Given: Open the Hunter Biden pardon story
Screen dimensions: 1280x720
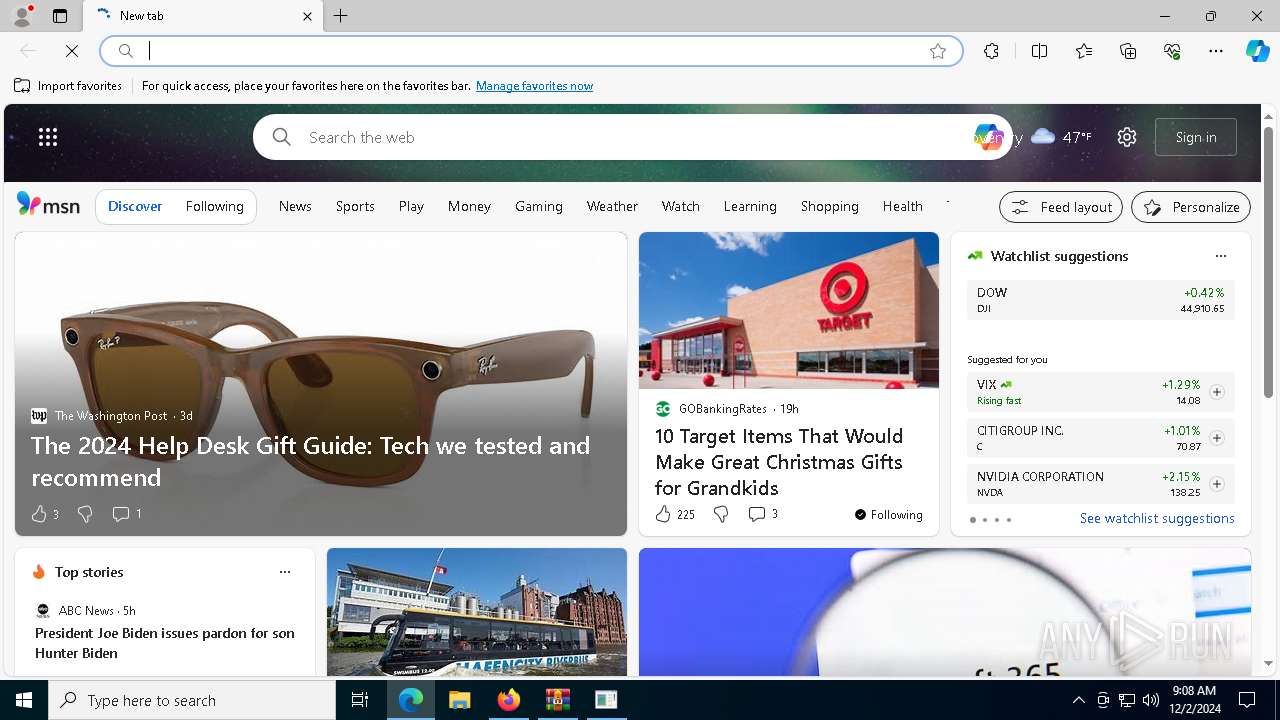Looking at the screenshot, I should coord(165,643).
